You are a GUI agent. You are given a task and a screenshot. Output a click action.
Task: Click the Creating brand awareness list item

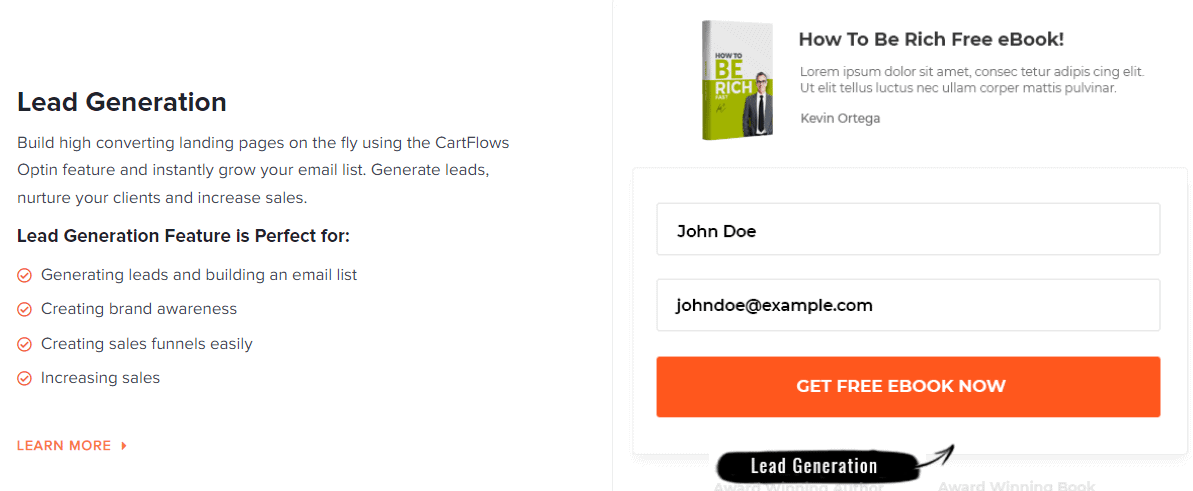[x=139, y=309]
